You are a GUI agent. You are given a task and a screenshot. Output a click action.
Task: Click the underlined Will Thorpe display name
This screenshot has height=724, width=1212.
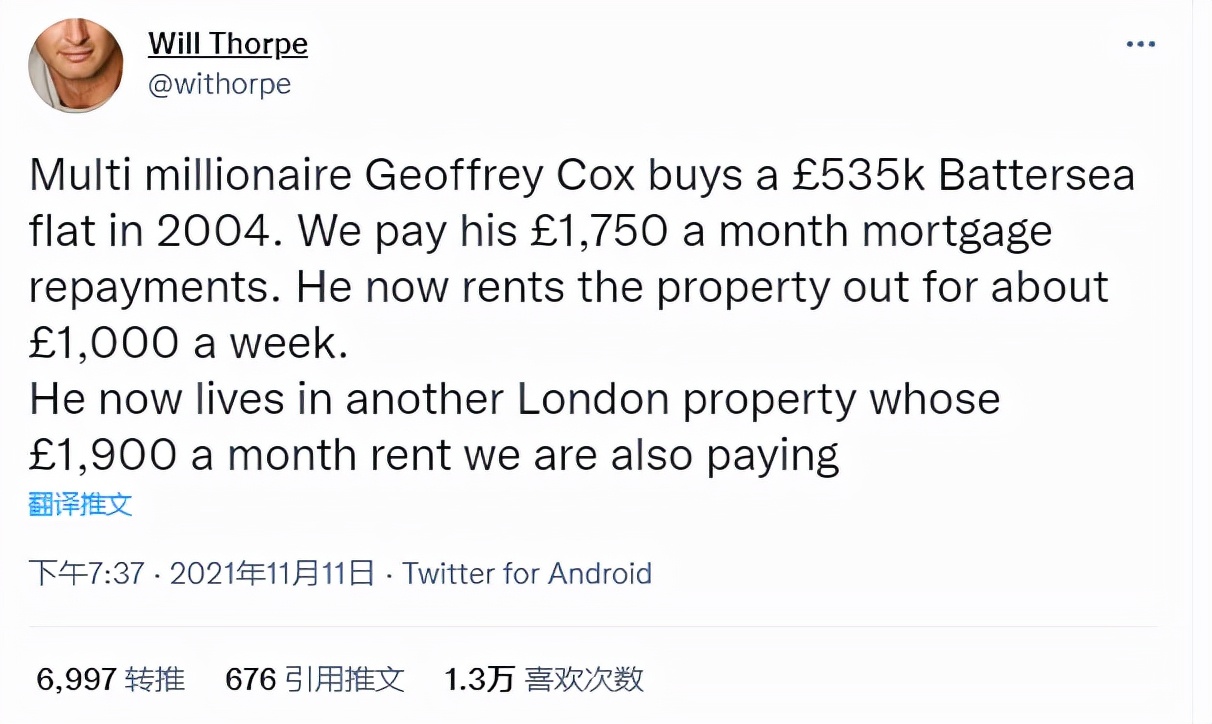point(227,44)
